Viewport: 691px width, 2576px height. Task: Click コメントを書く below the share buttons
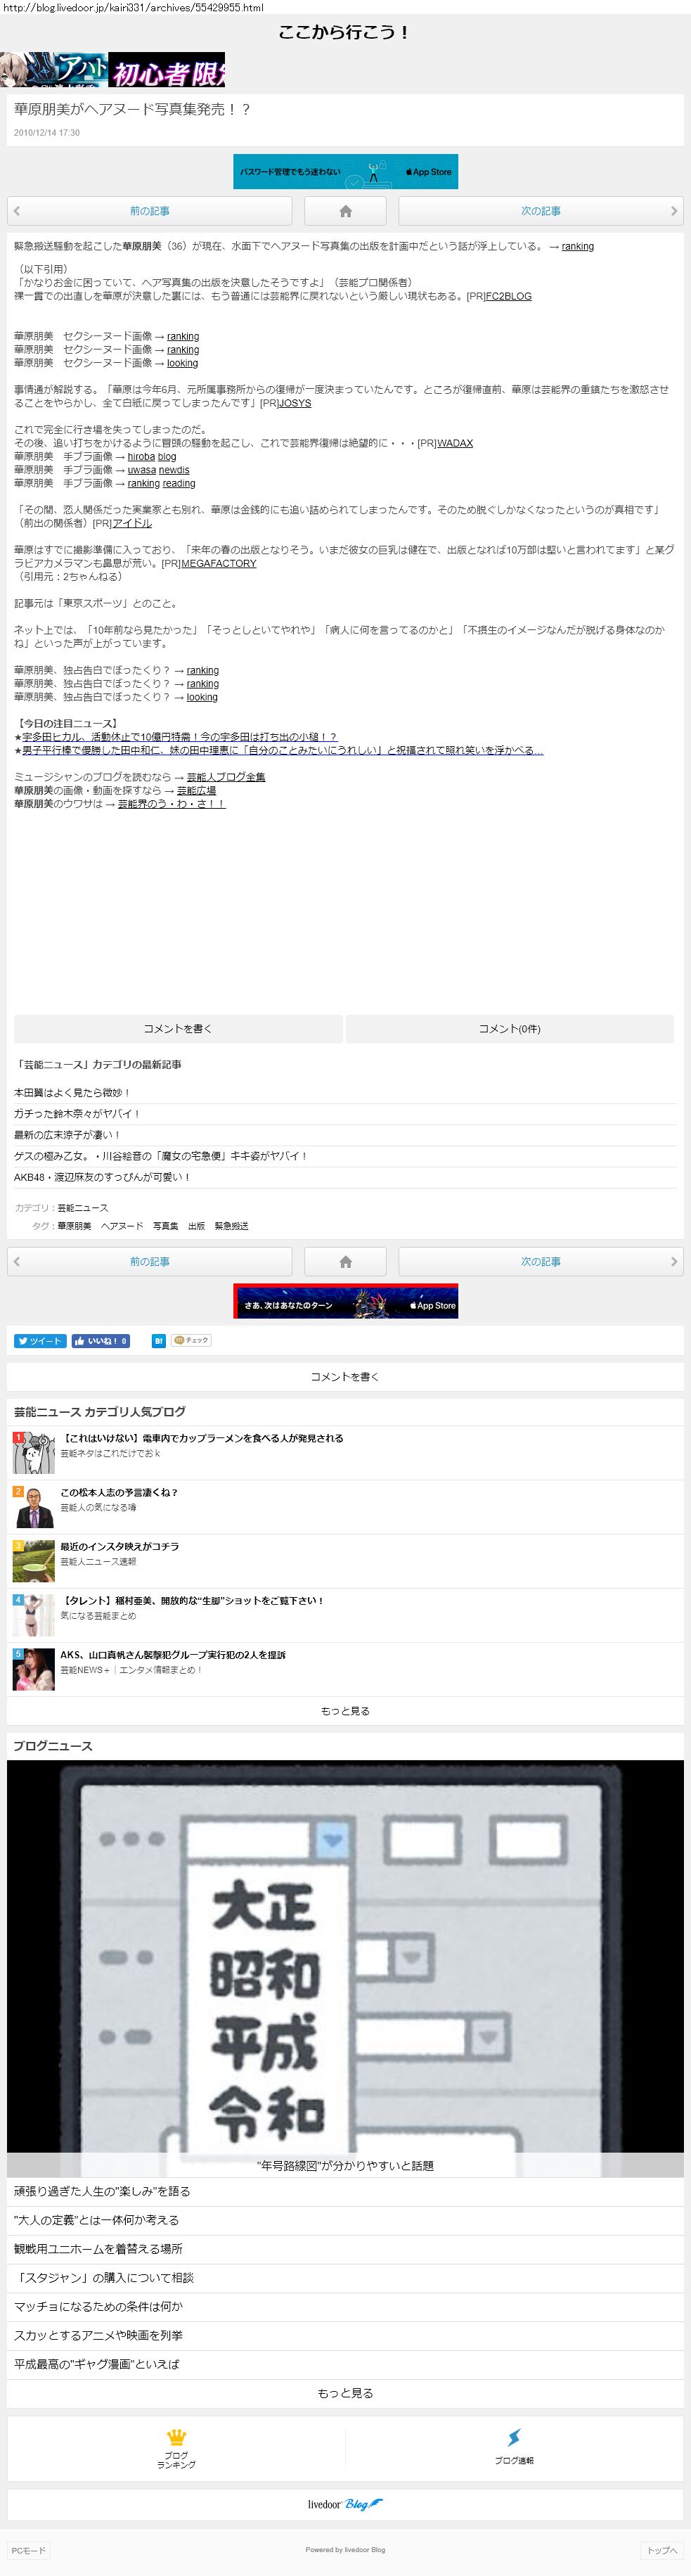[x=345, y=1377]
